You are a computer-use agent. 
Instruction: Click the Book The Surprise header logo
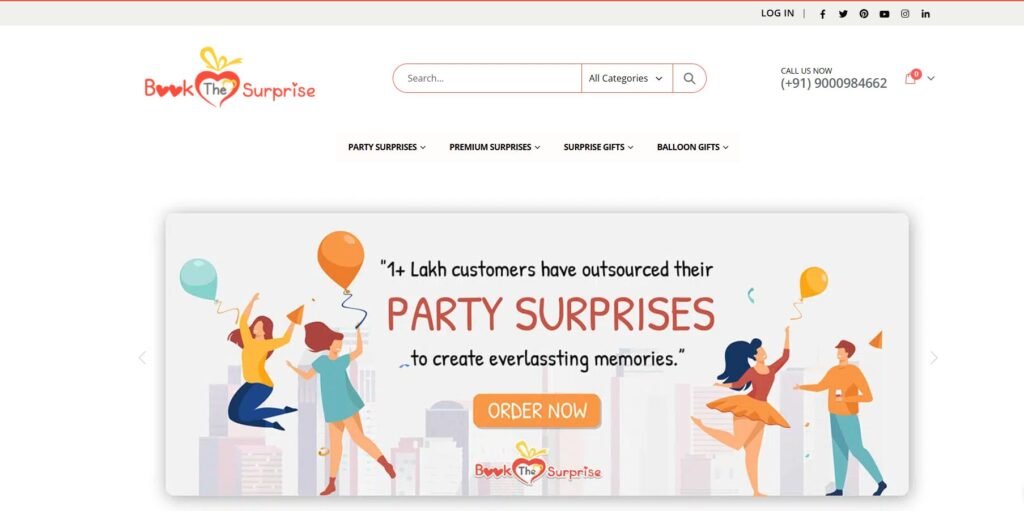pyautogui.click(x=230, y=77)
